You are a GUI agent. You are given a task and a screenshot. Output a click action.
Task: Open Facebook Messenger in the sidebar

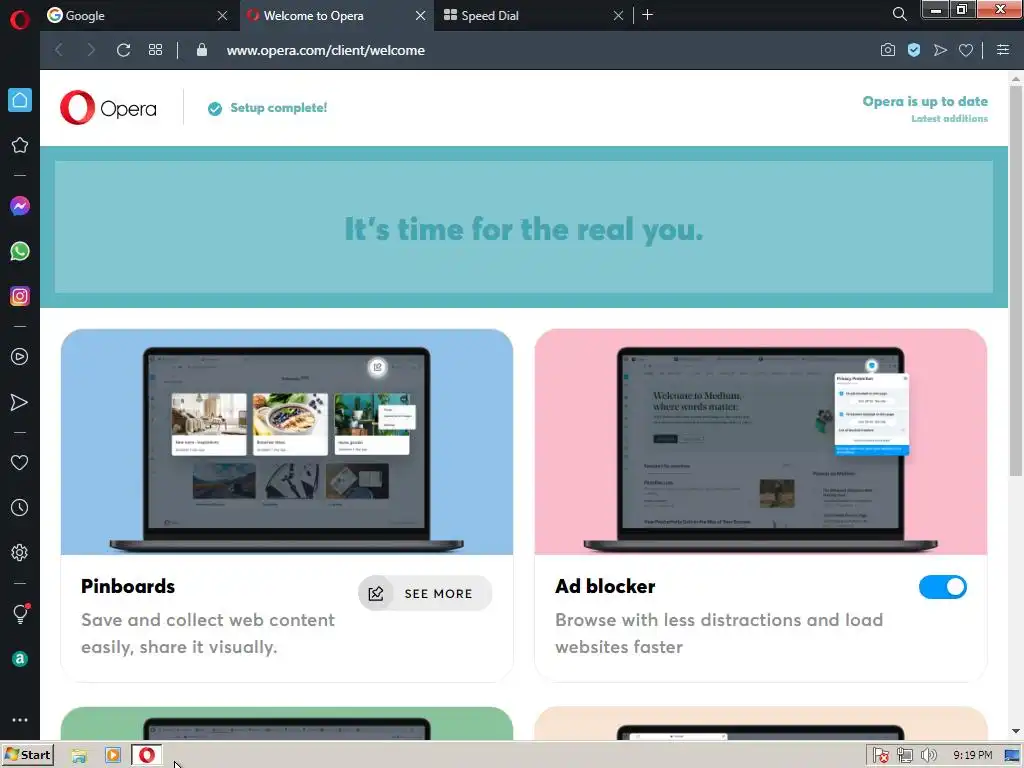pos(20,206)
